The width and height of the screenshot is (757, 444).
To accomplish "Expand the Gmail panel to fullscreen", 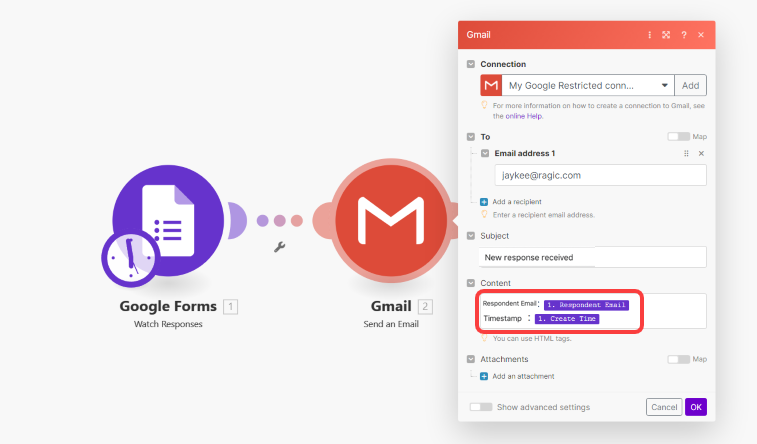I will click(666, 35).
